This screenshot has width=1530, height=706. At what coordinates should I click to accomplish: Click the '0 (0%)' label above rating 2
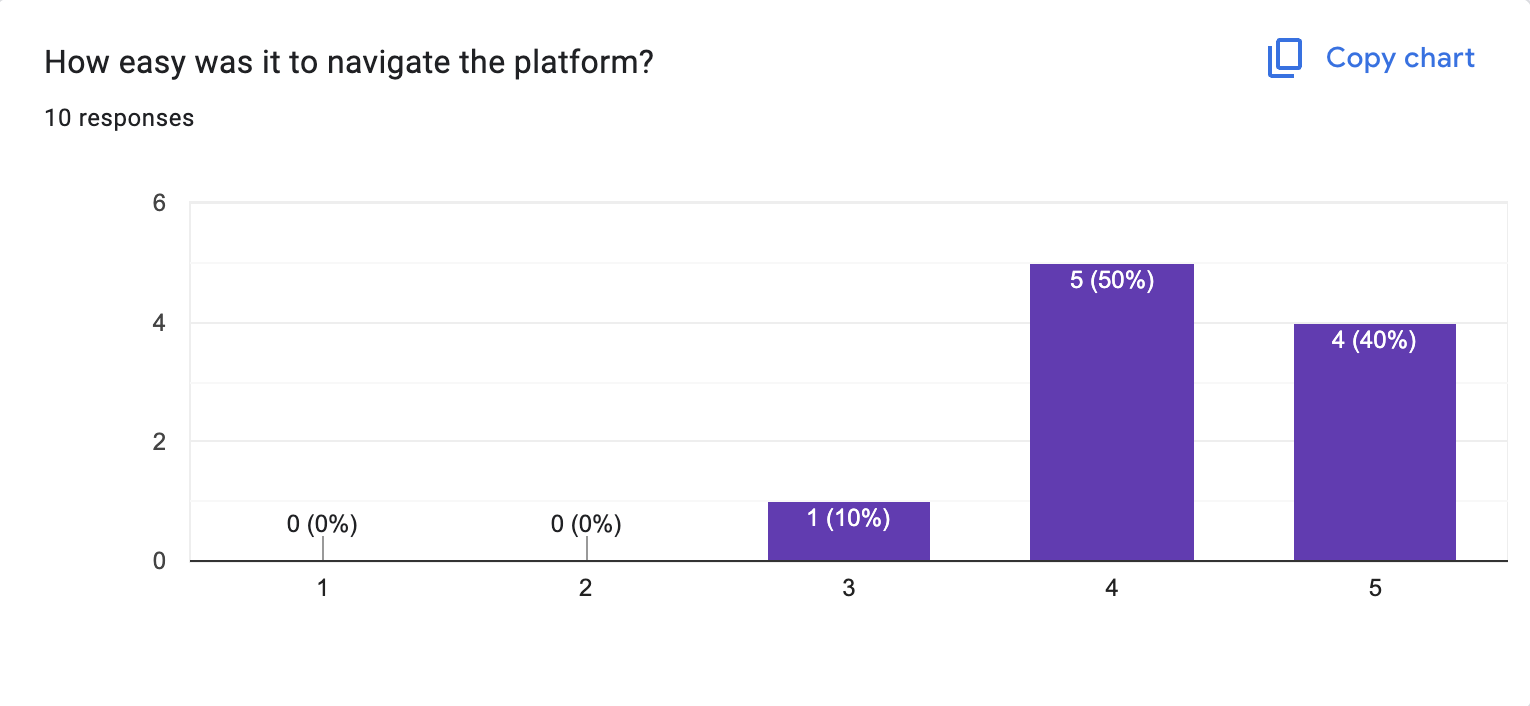[586, 523]
